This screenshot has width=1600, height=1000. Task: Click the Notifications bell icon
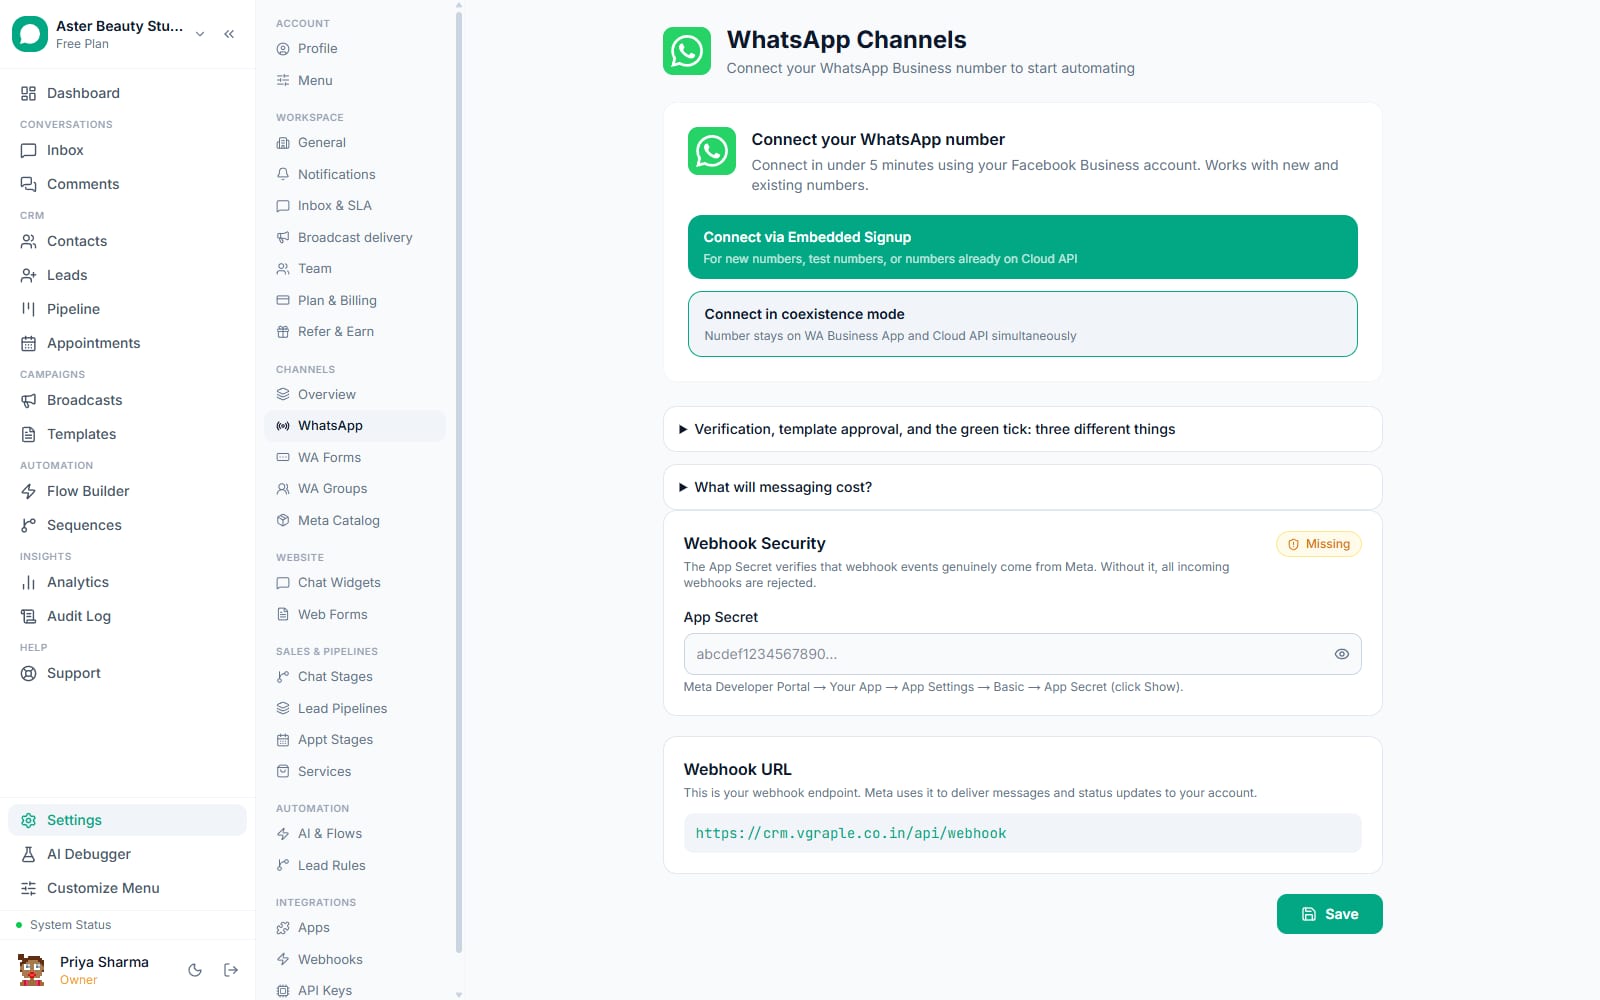(283, 174)
